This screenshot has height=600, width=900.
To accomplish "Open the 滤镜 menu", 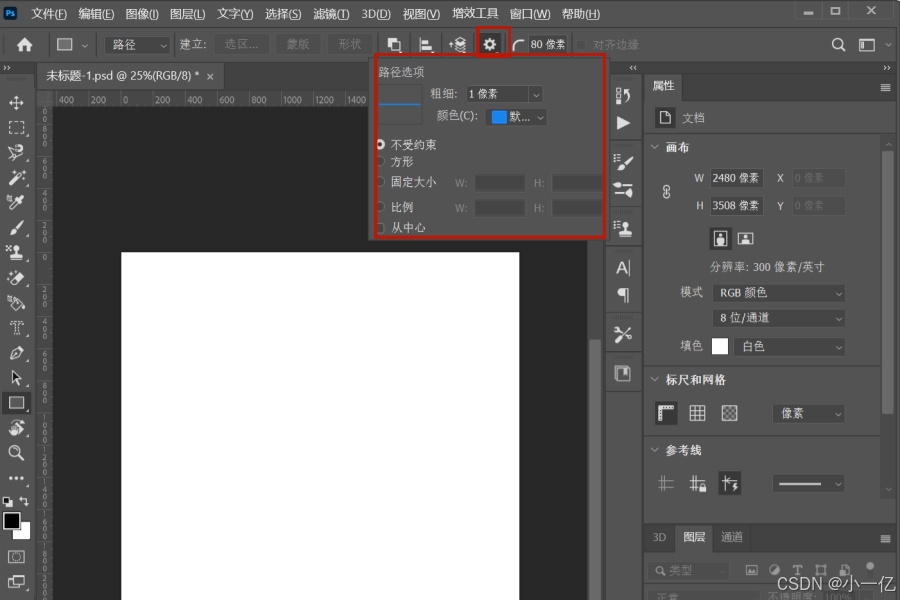I will [331, 14].
